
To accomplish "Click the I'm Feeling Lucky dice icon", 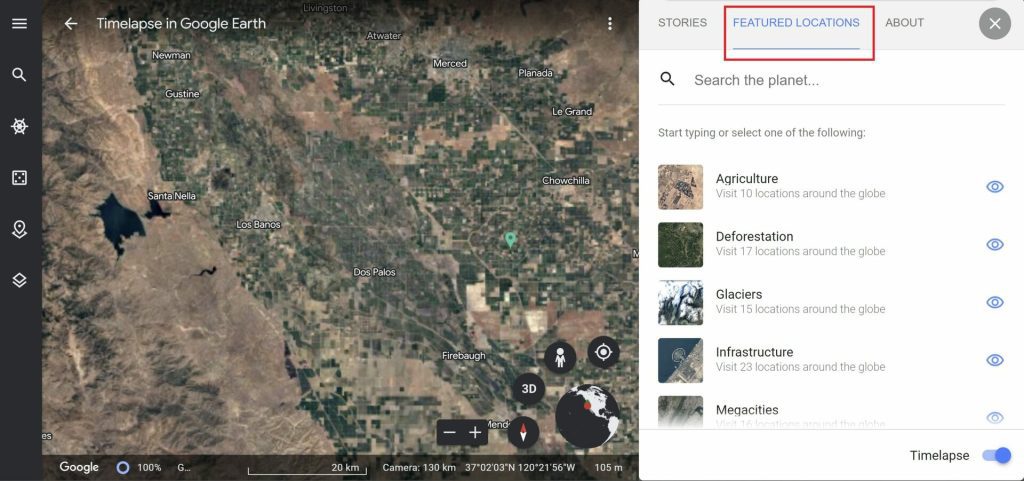I will pyautogui.click(x=20, y=178).
